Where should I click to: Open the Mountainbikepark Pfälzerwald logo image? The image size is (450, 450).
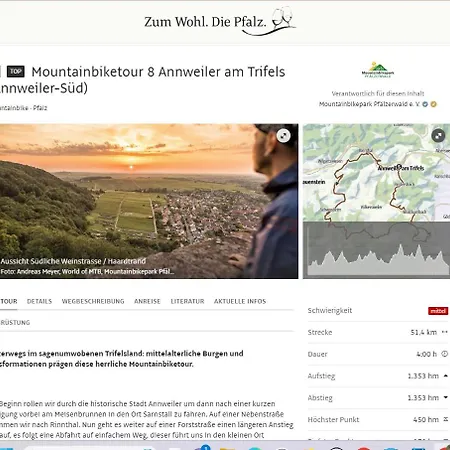(378, 70)
